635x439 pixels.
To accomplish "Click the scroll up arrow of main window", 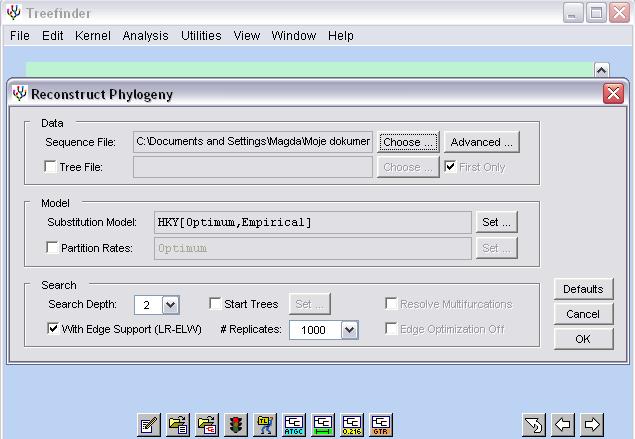I will [602, 70].
